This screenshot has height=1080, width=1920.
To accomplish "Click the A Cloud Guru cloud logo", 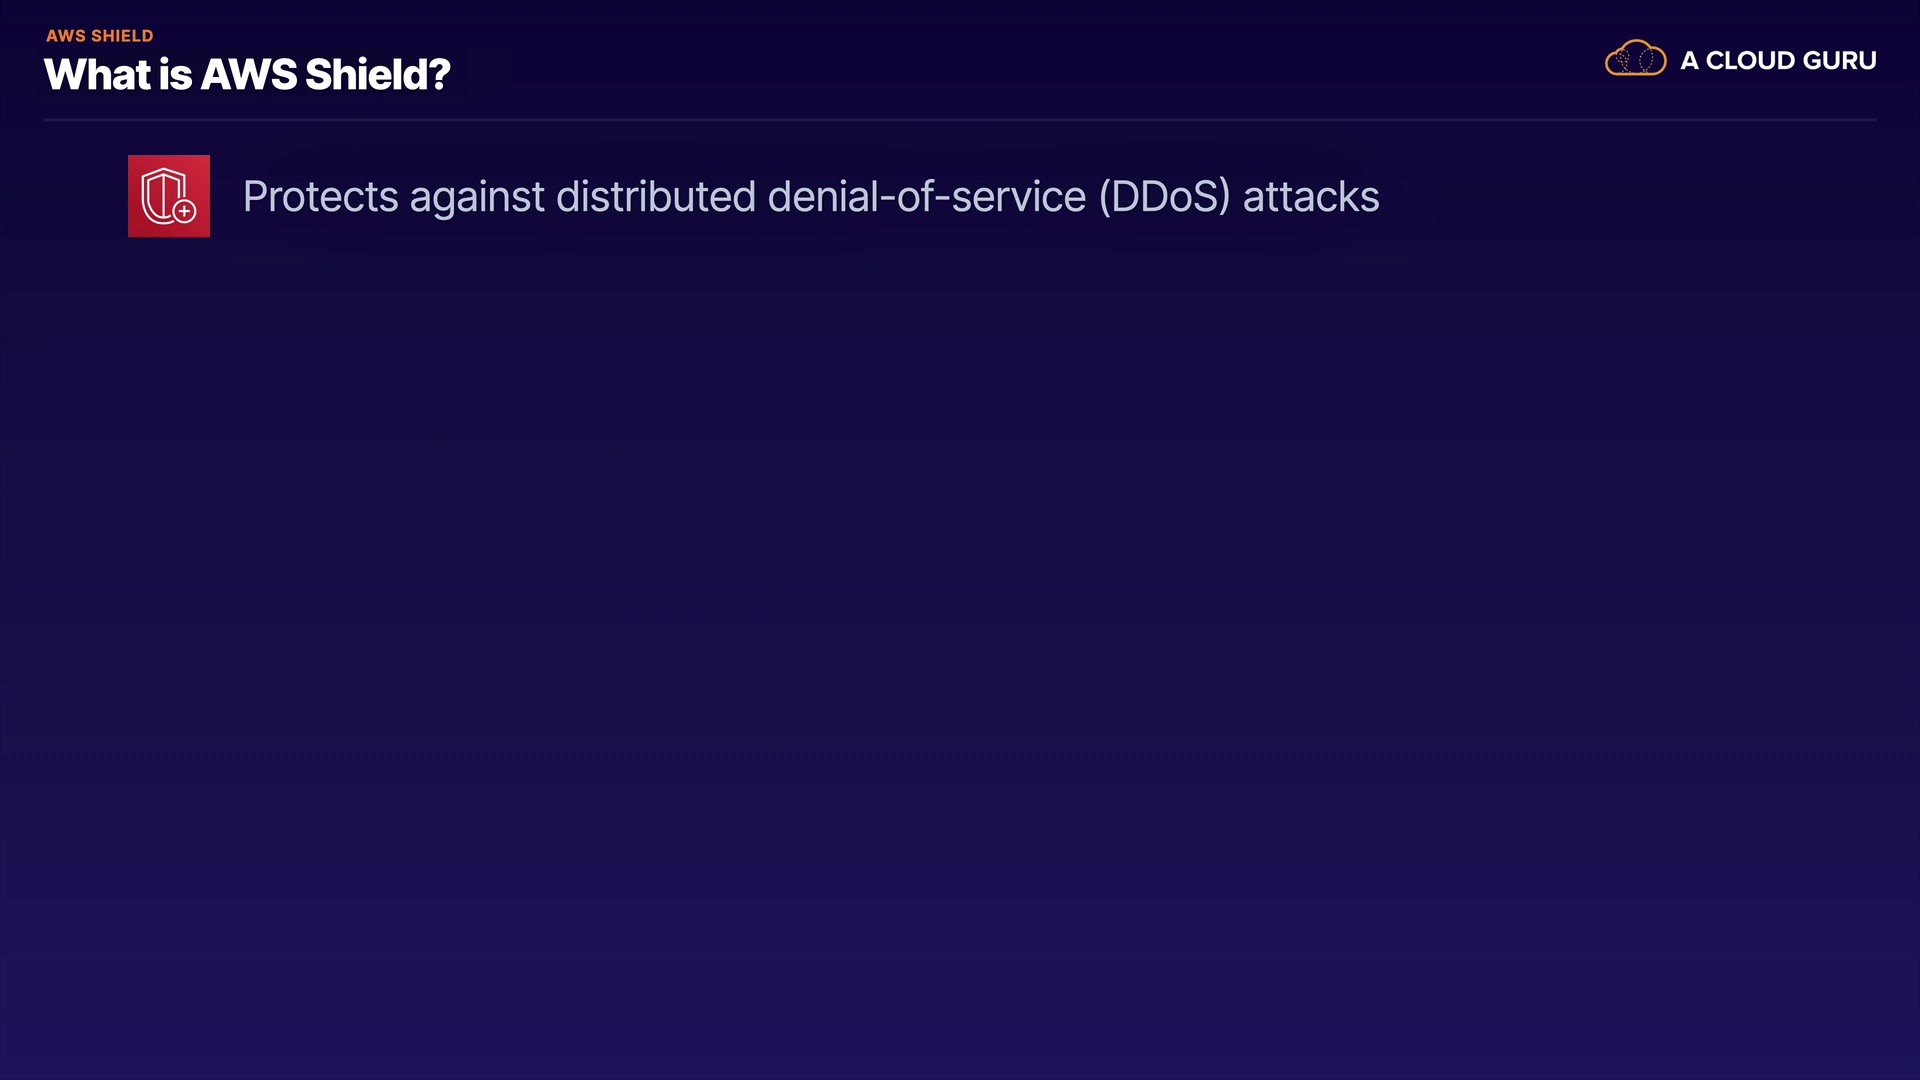I will click(1635, 59).
